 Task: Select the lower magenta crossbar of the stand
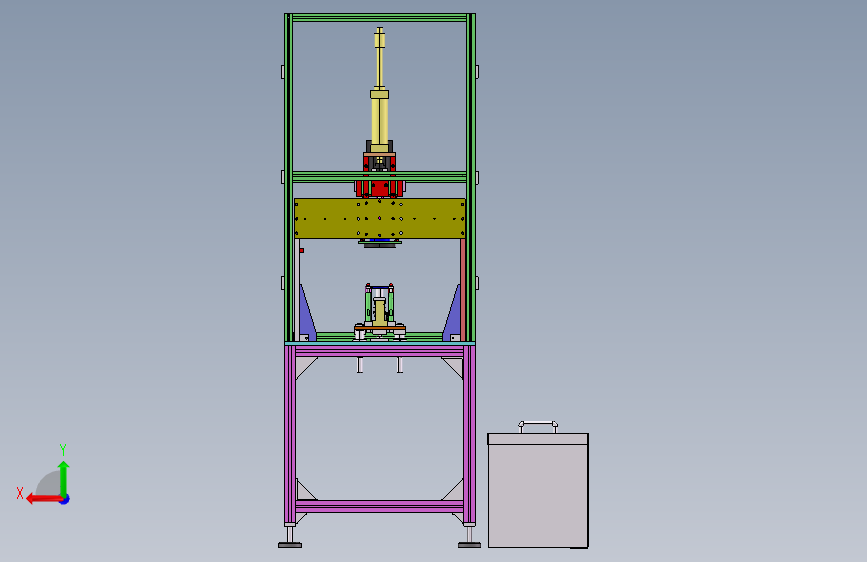379,506
